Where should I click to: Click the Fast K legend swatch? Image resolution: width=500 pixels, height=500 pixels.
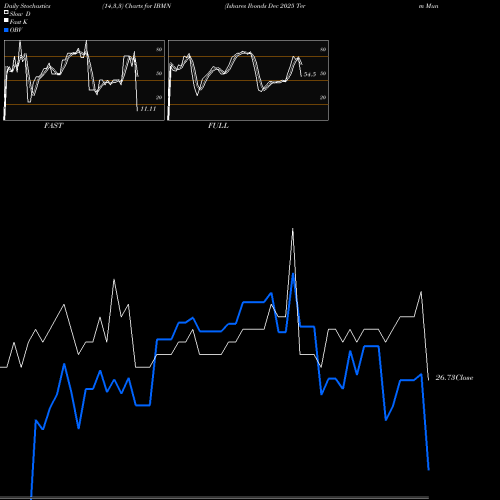[6, 21]
